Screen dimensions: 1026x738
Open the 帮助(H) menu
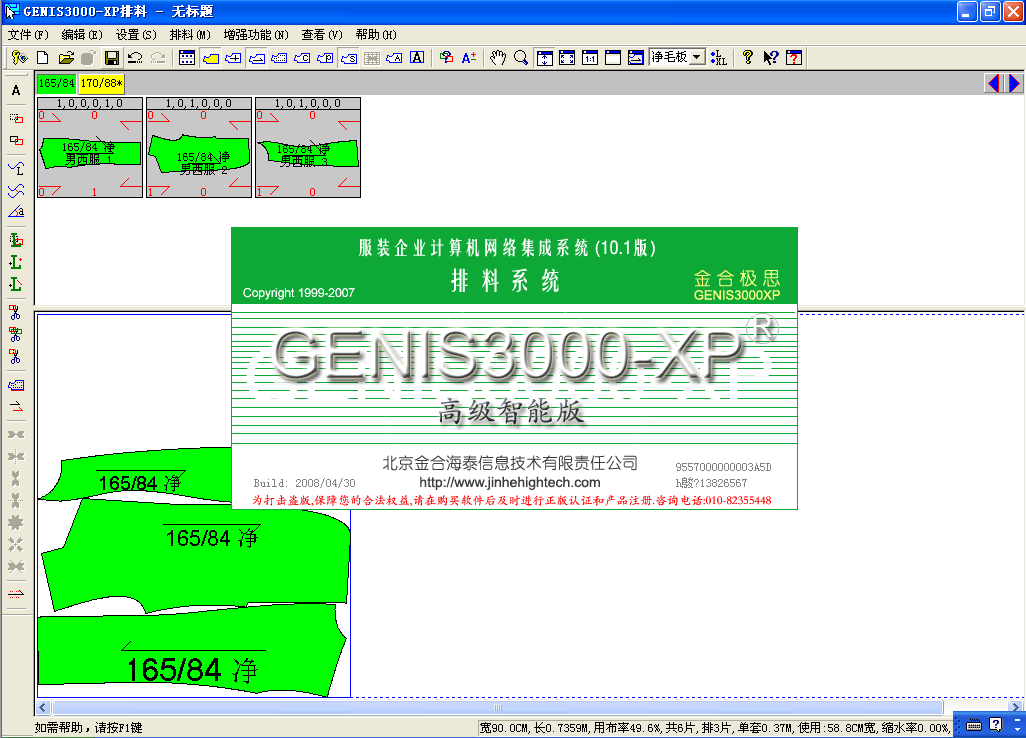point(376,35)
